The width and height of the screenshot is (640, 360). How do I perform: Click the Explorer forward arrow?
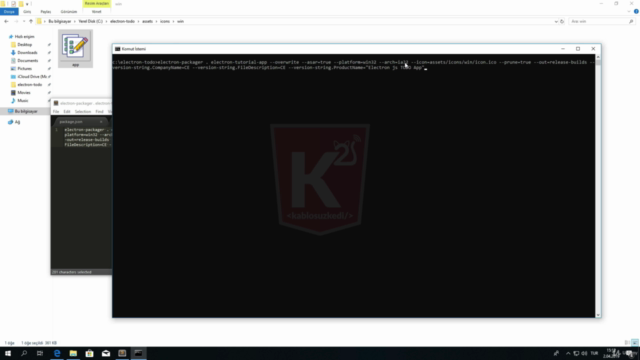16,21
